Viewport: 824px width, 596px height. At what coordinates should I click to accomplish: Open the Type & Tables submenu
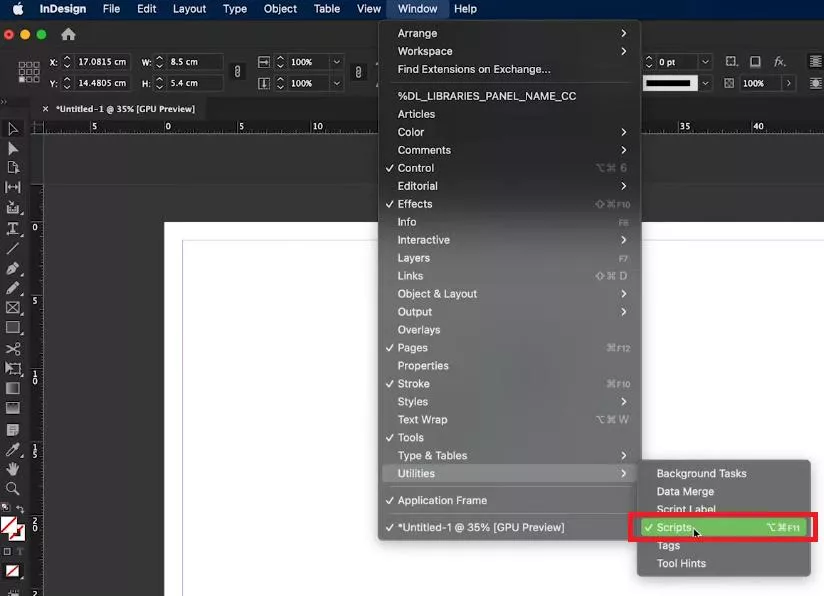[x=432, y=455]
